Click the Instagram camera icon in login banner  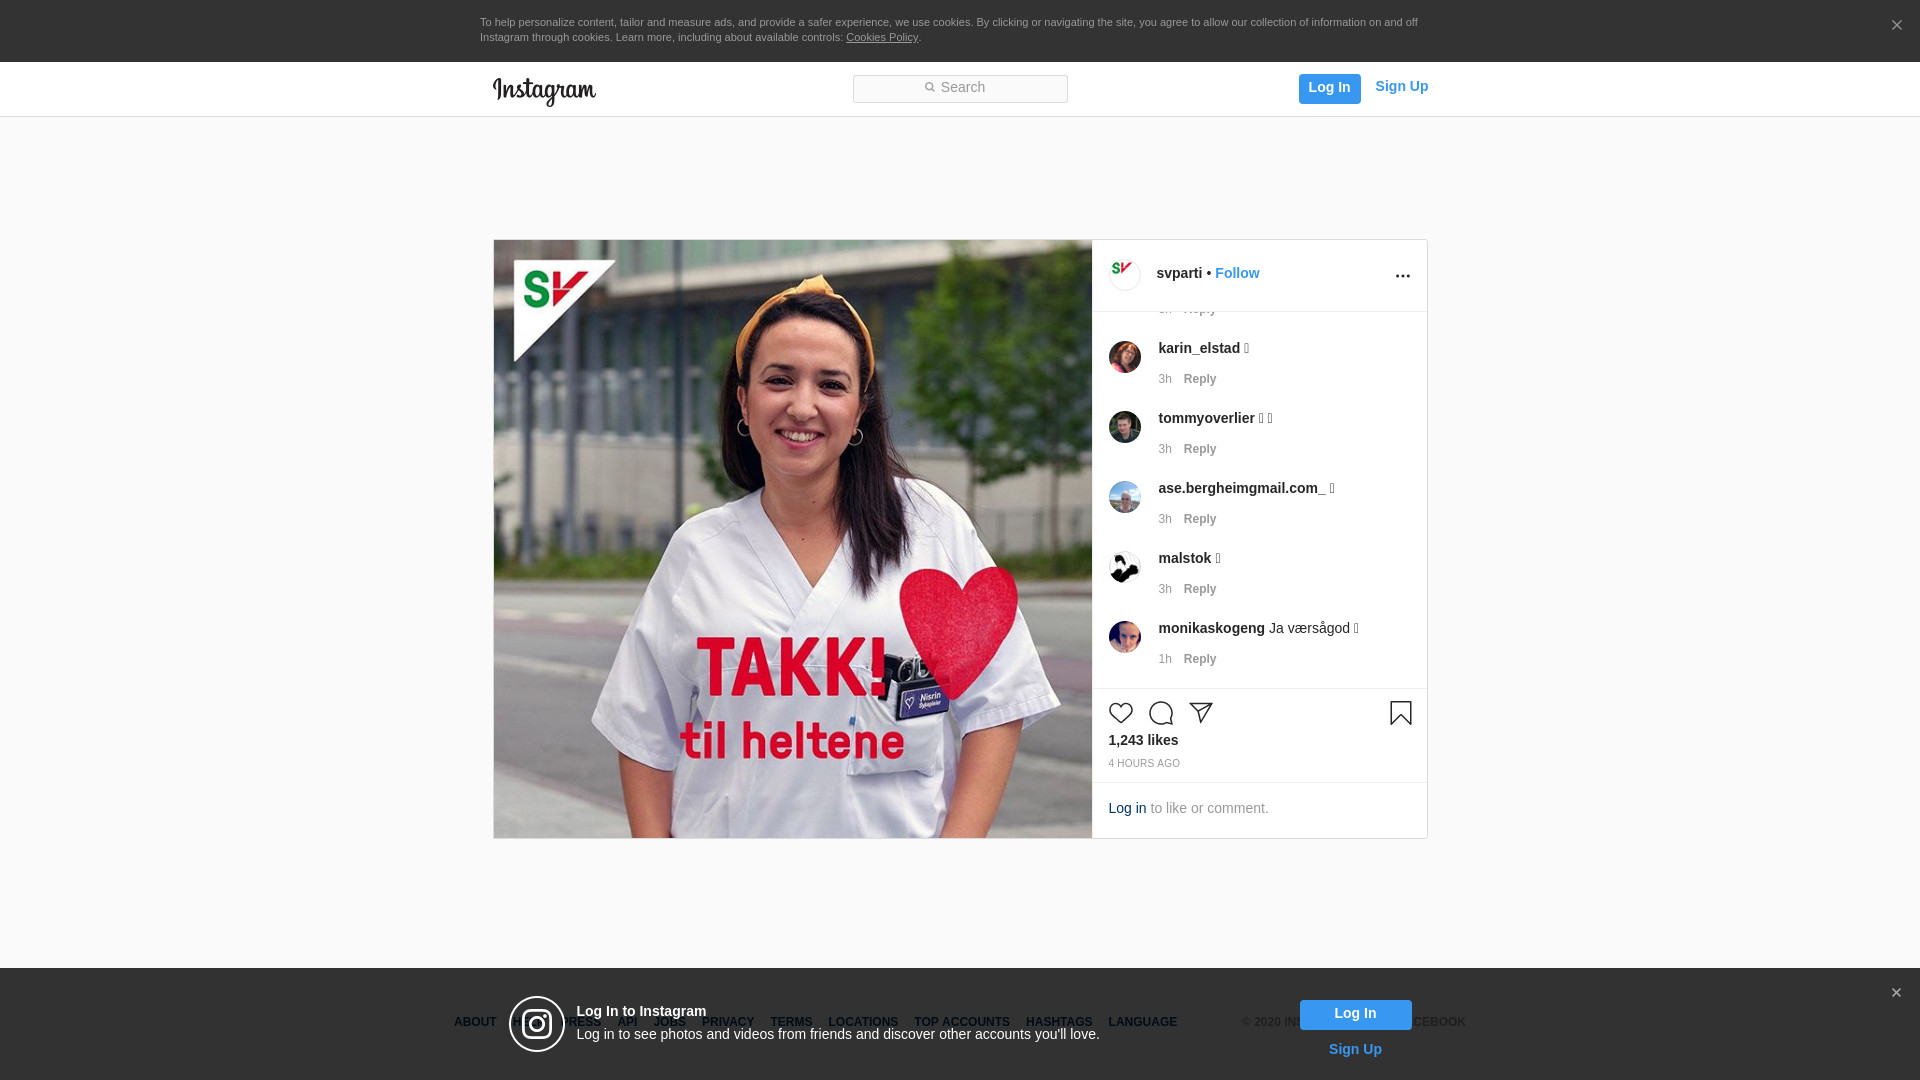(537, 1024)
